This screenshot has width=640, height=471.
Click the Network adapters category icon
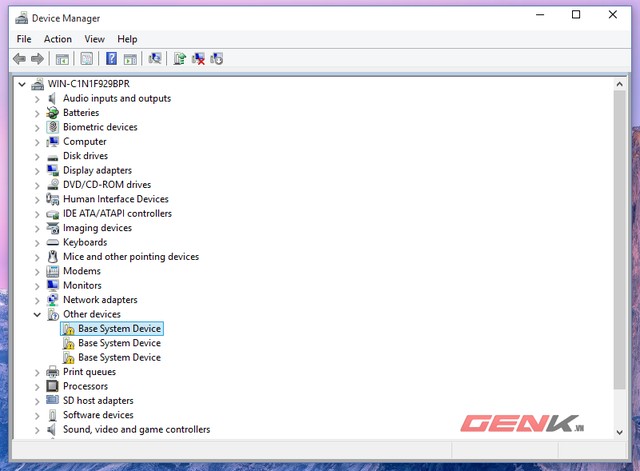(x=53, y=300)
